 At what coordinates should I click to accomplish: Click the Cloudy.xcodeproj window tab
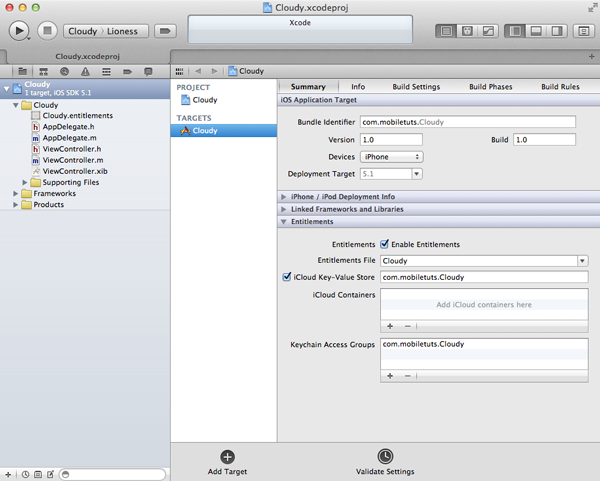(x=87, y=57)
